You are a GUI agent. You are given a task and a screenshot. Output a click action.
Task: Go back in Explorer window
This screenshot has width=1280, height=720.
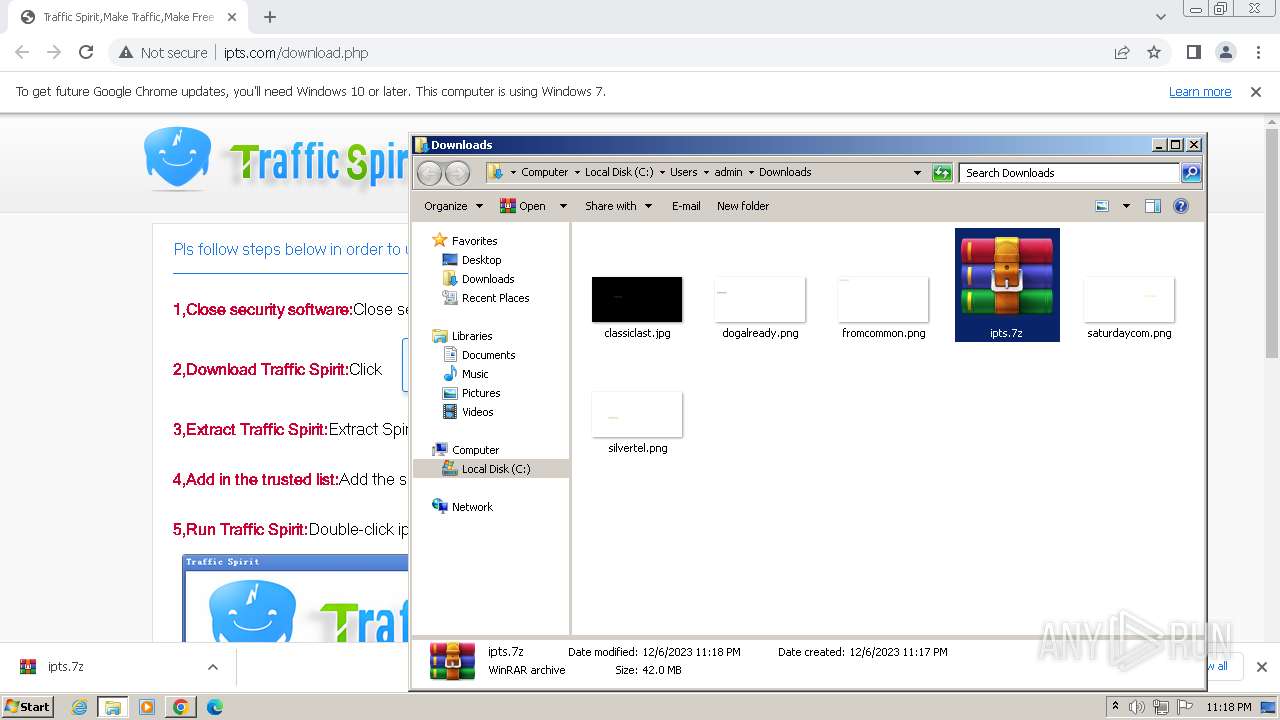coord(429,173)
